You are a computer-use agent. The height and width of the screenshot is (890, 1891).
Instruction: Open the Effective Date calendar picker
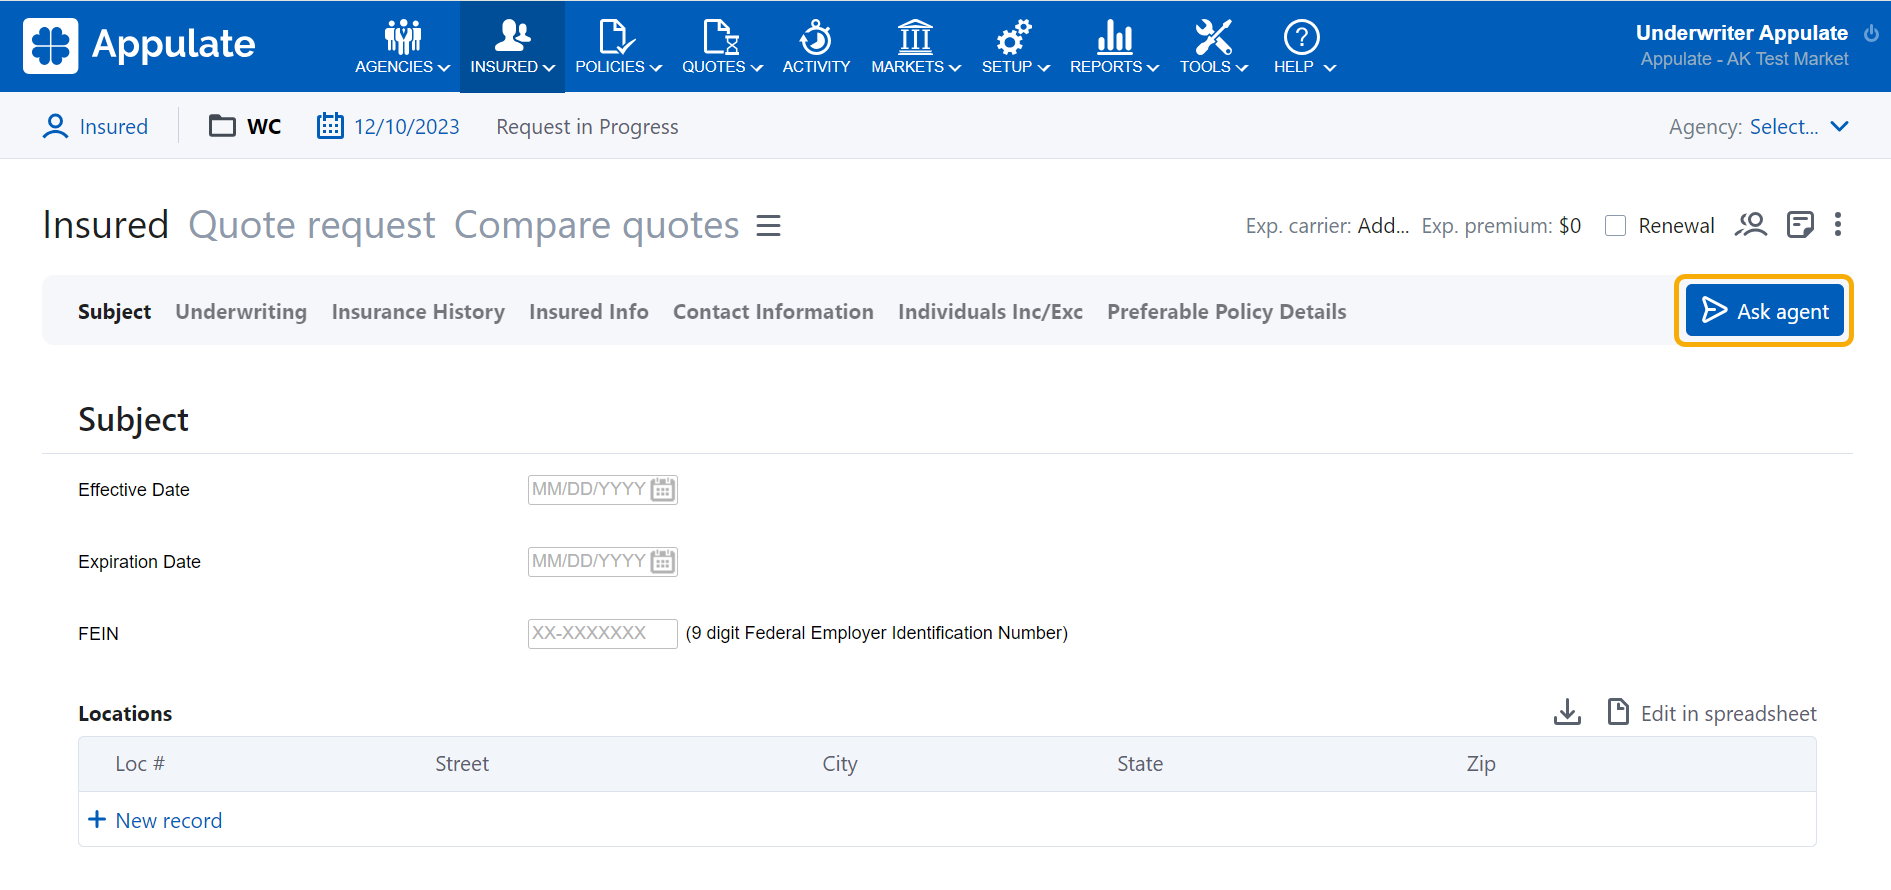click(663, 490)
